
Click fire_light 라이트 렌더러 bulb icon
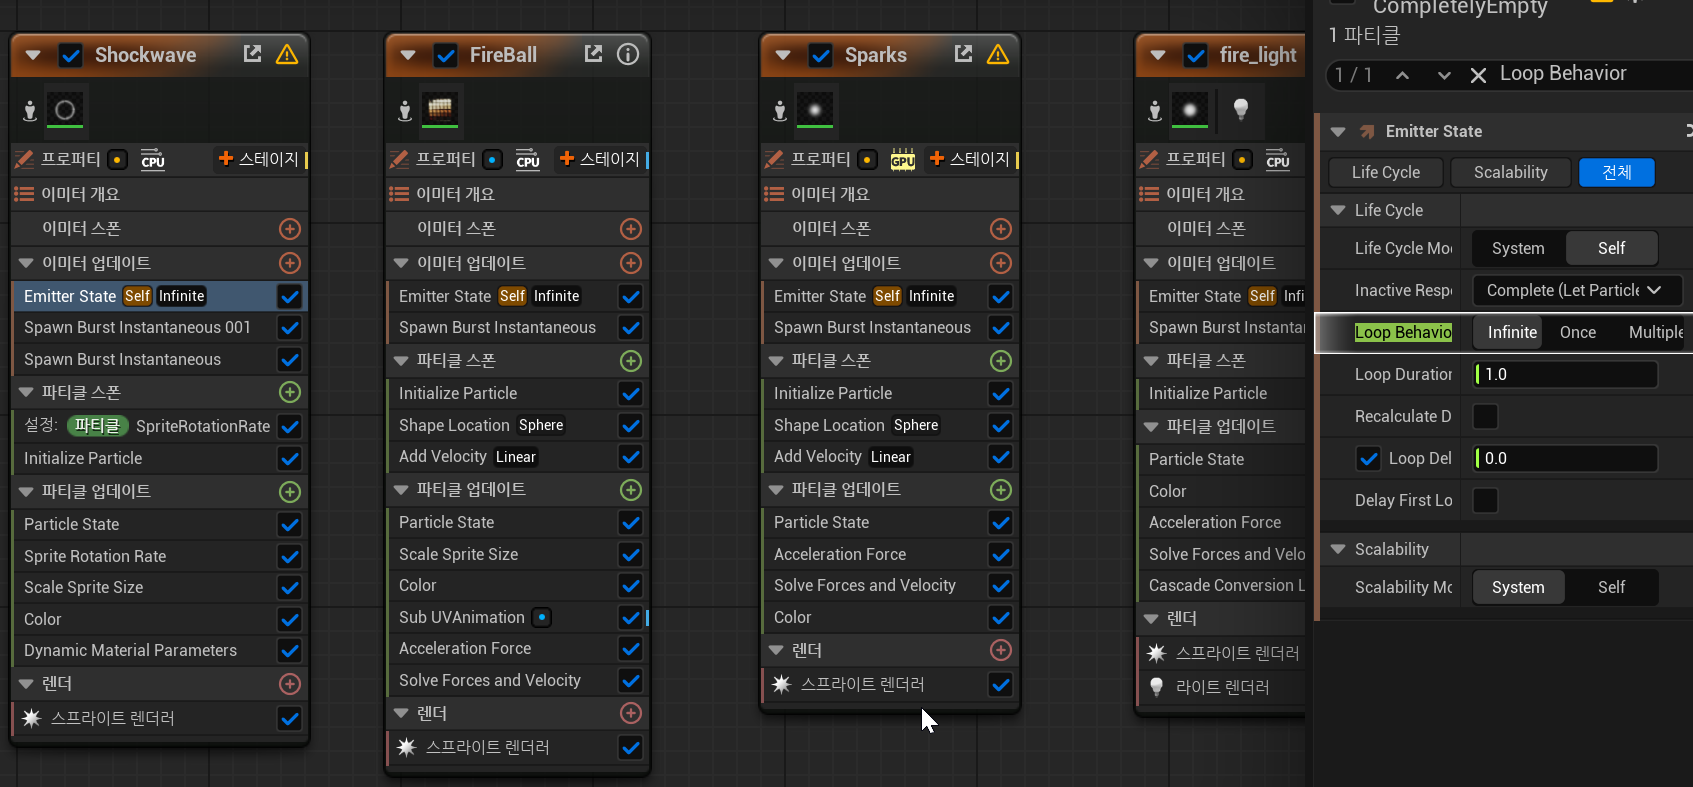[x=1157, y=687]
